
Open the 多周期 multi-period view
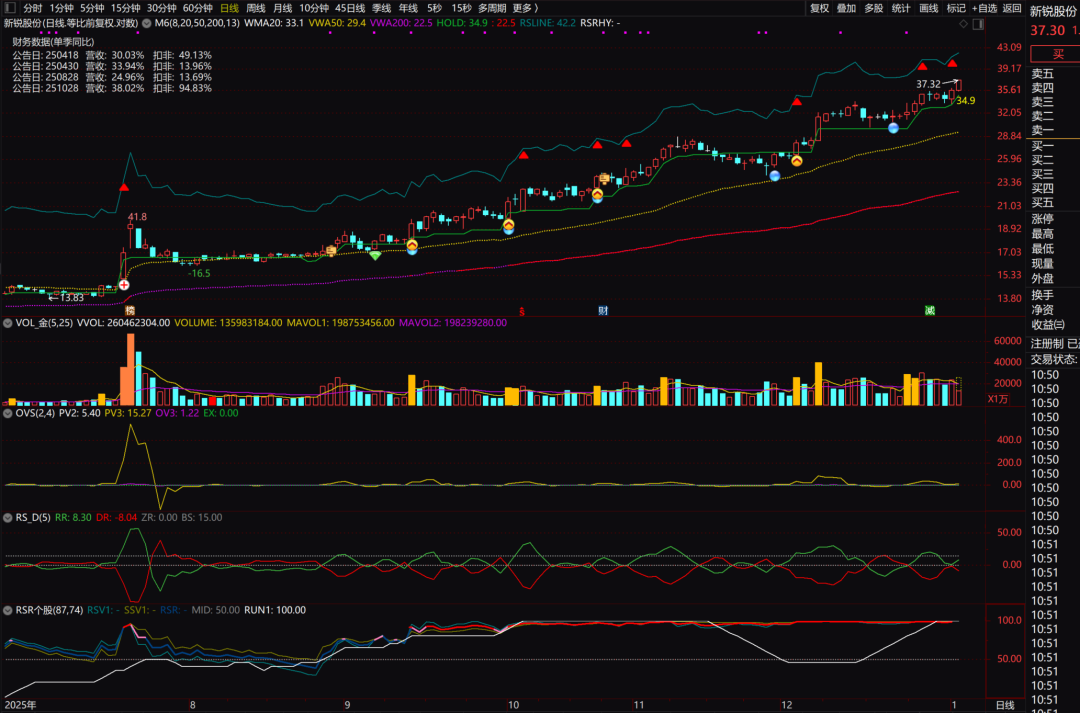click(x=492, y=8)
